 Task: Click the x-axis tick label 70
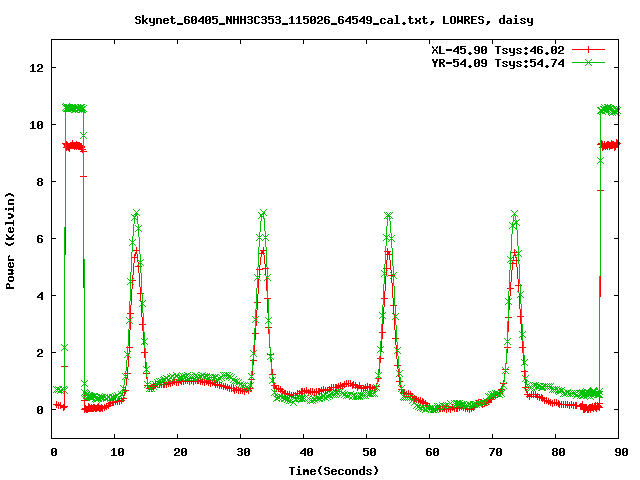pyautogui.click(x=495, y=452)
